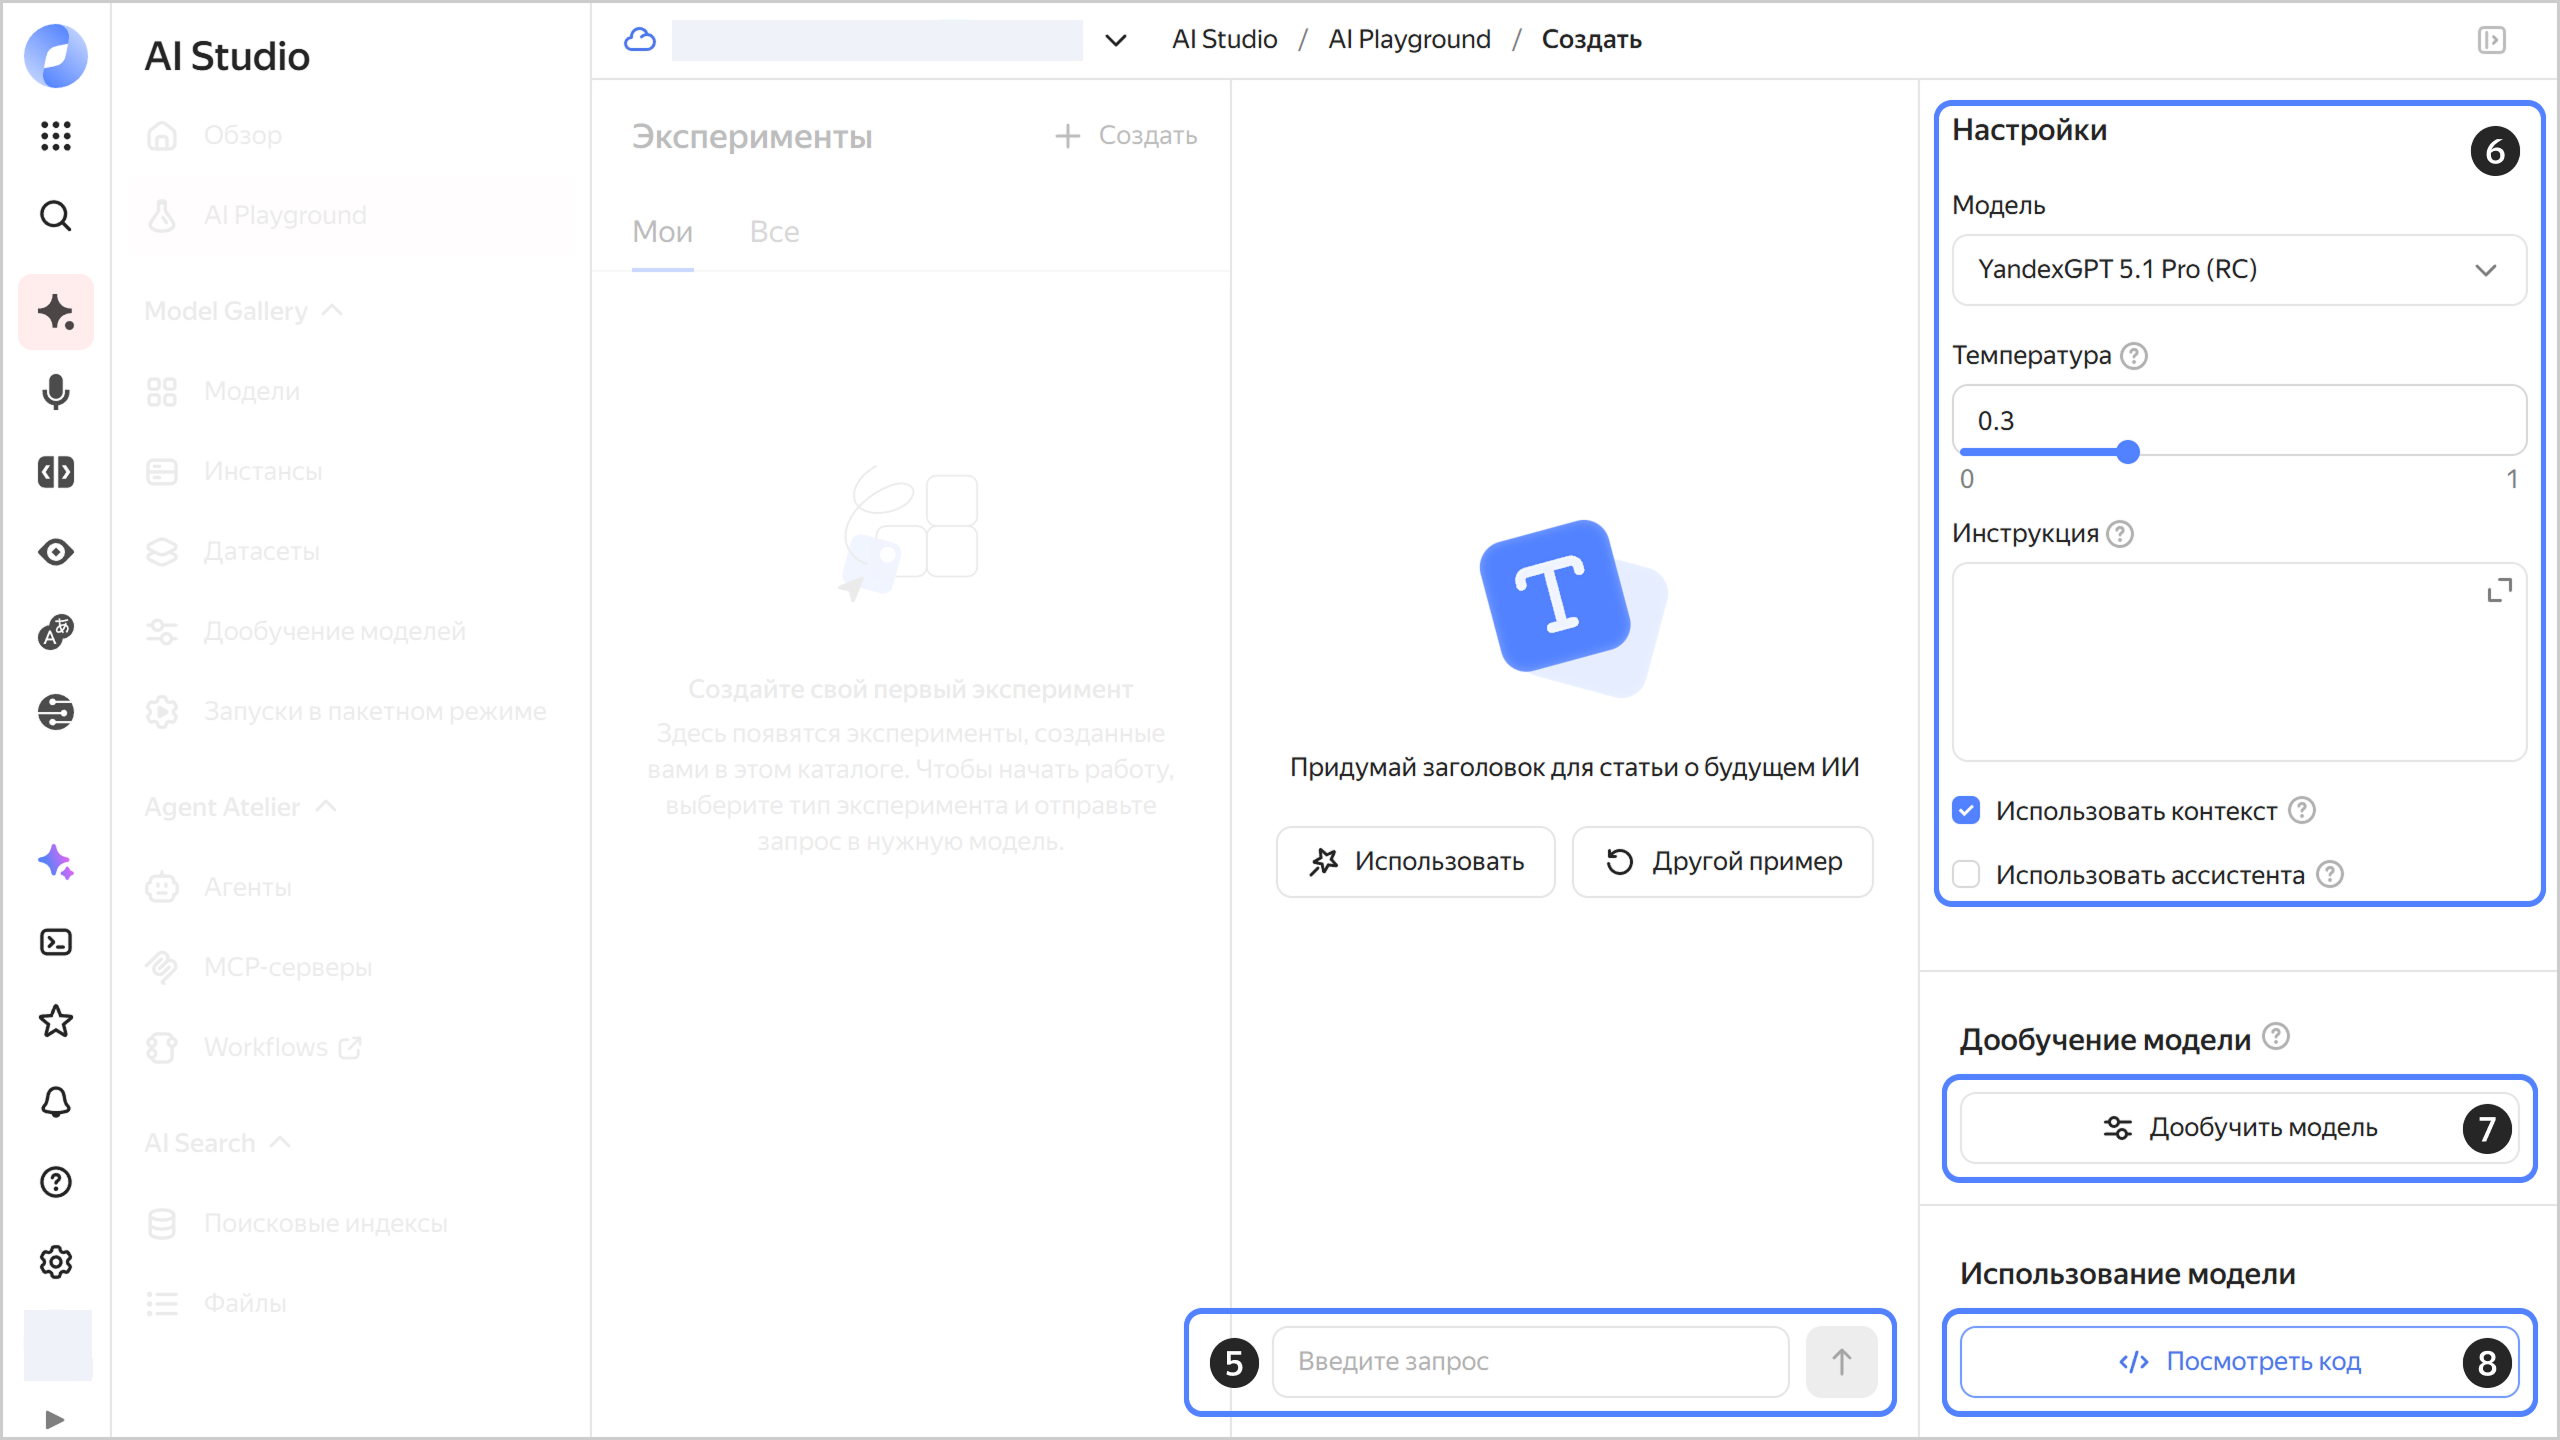Click the search magnifier icon in sidebar
The width and height of the screenshot is (2560, 1440).
point(56,215)
